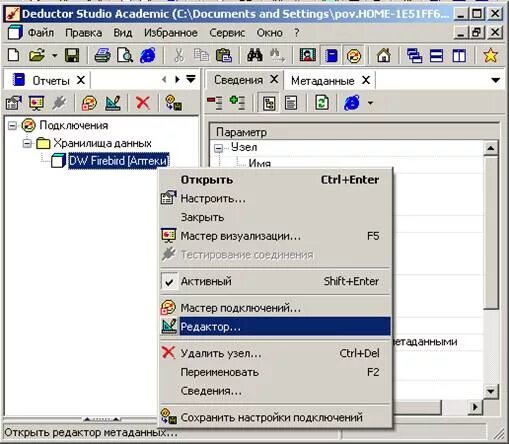Cascade windows using the toolbar icon

point(414,55)
